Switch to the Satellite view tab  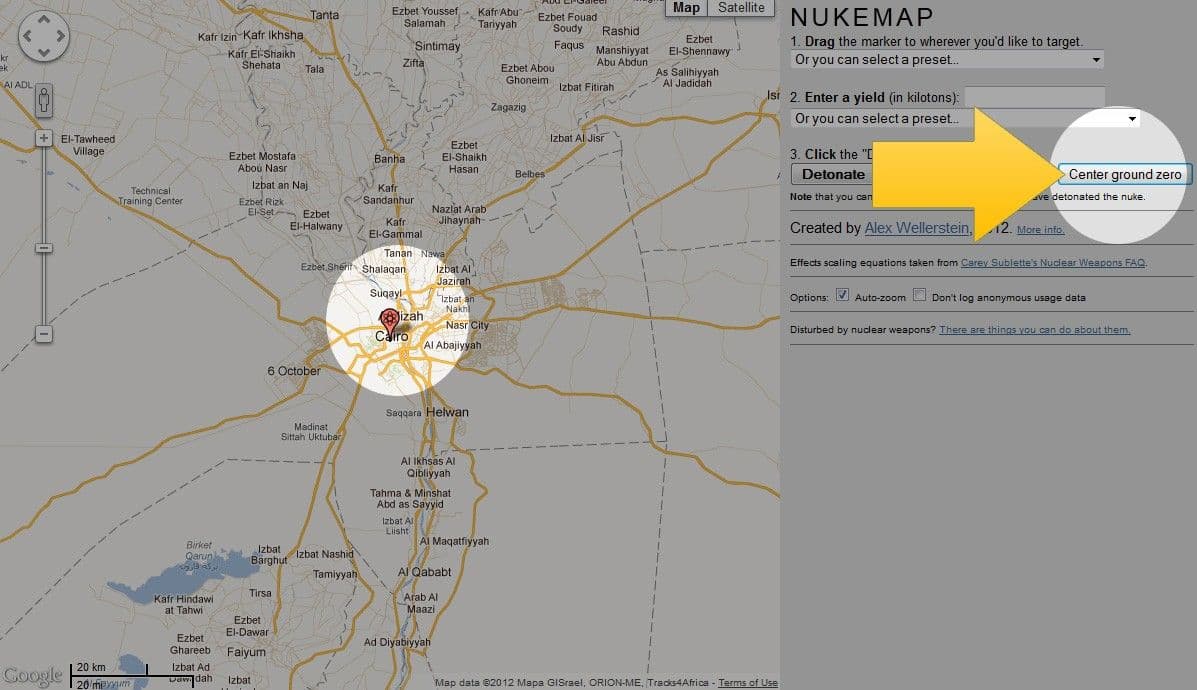click(741, 8)
